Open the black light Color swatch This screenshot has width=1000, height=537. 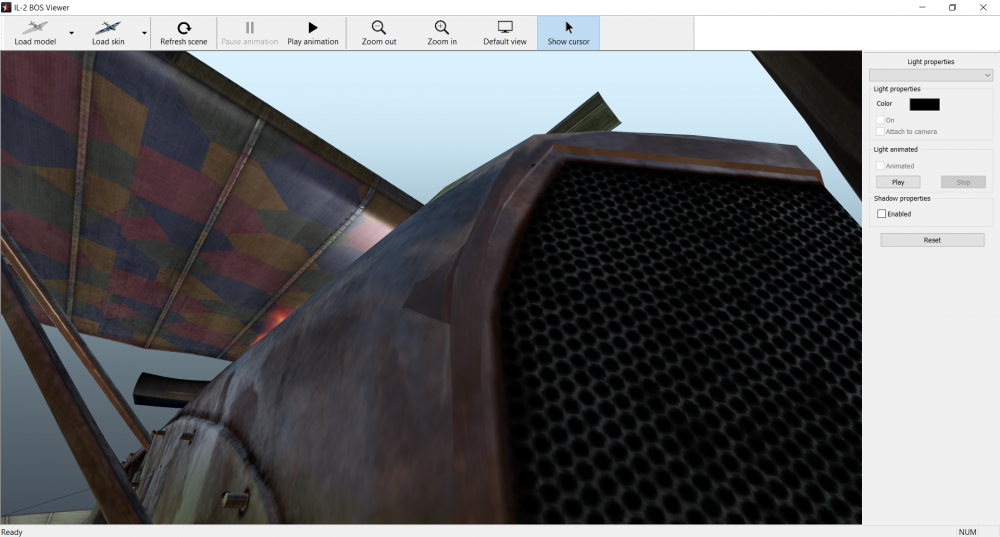924,104
